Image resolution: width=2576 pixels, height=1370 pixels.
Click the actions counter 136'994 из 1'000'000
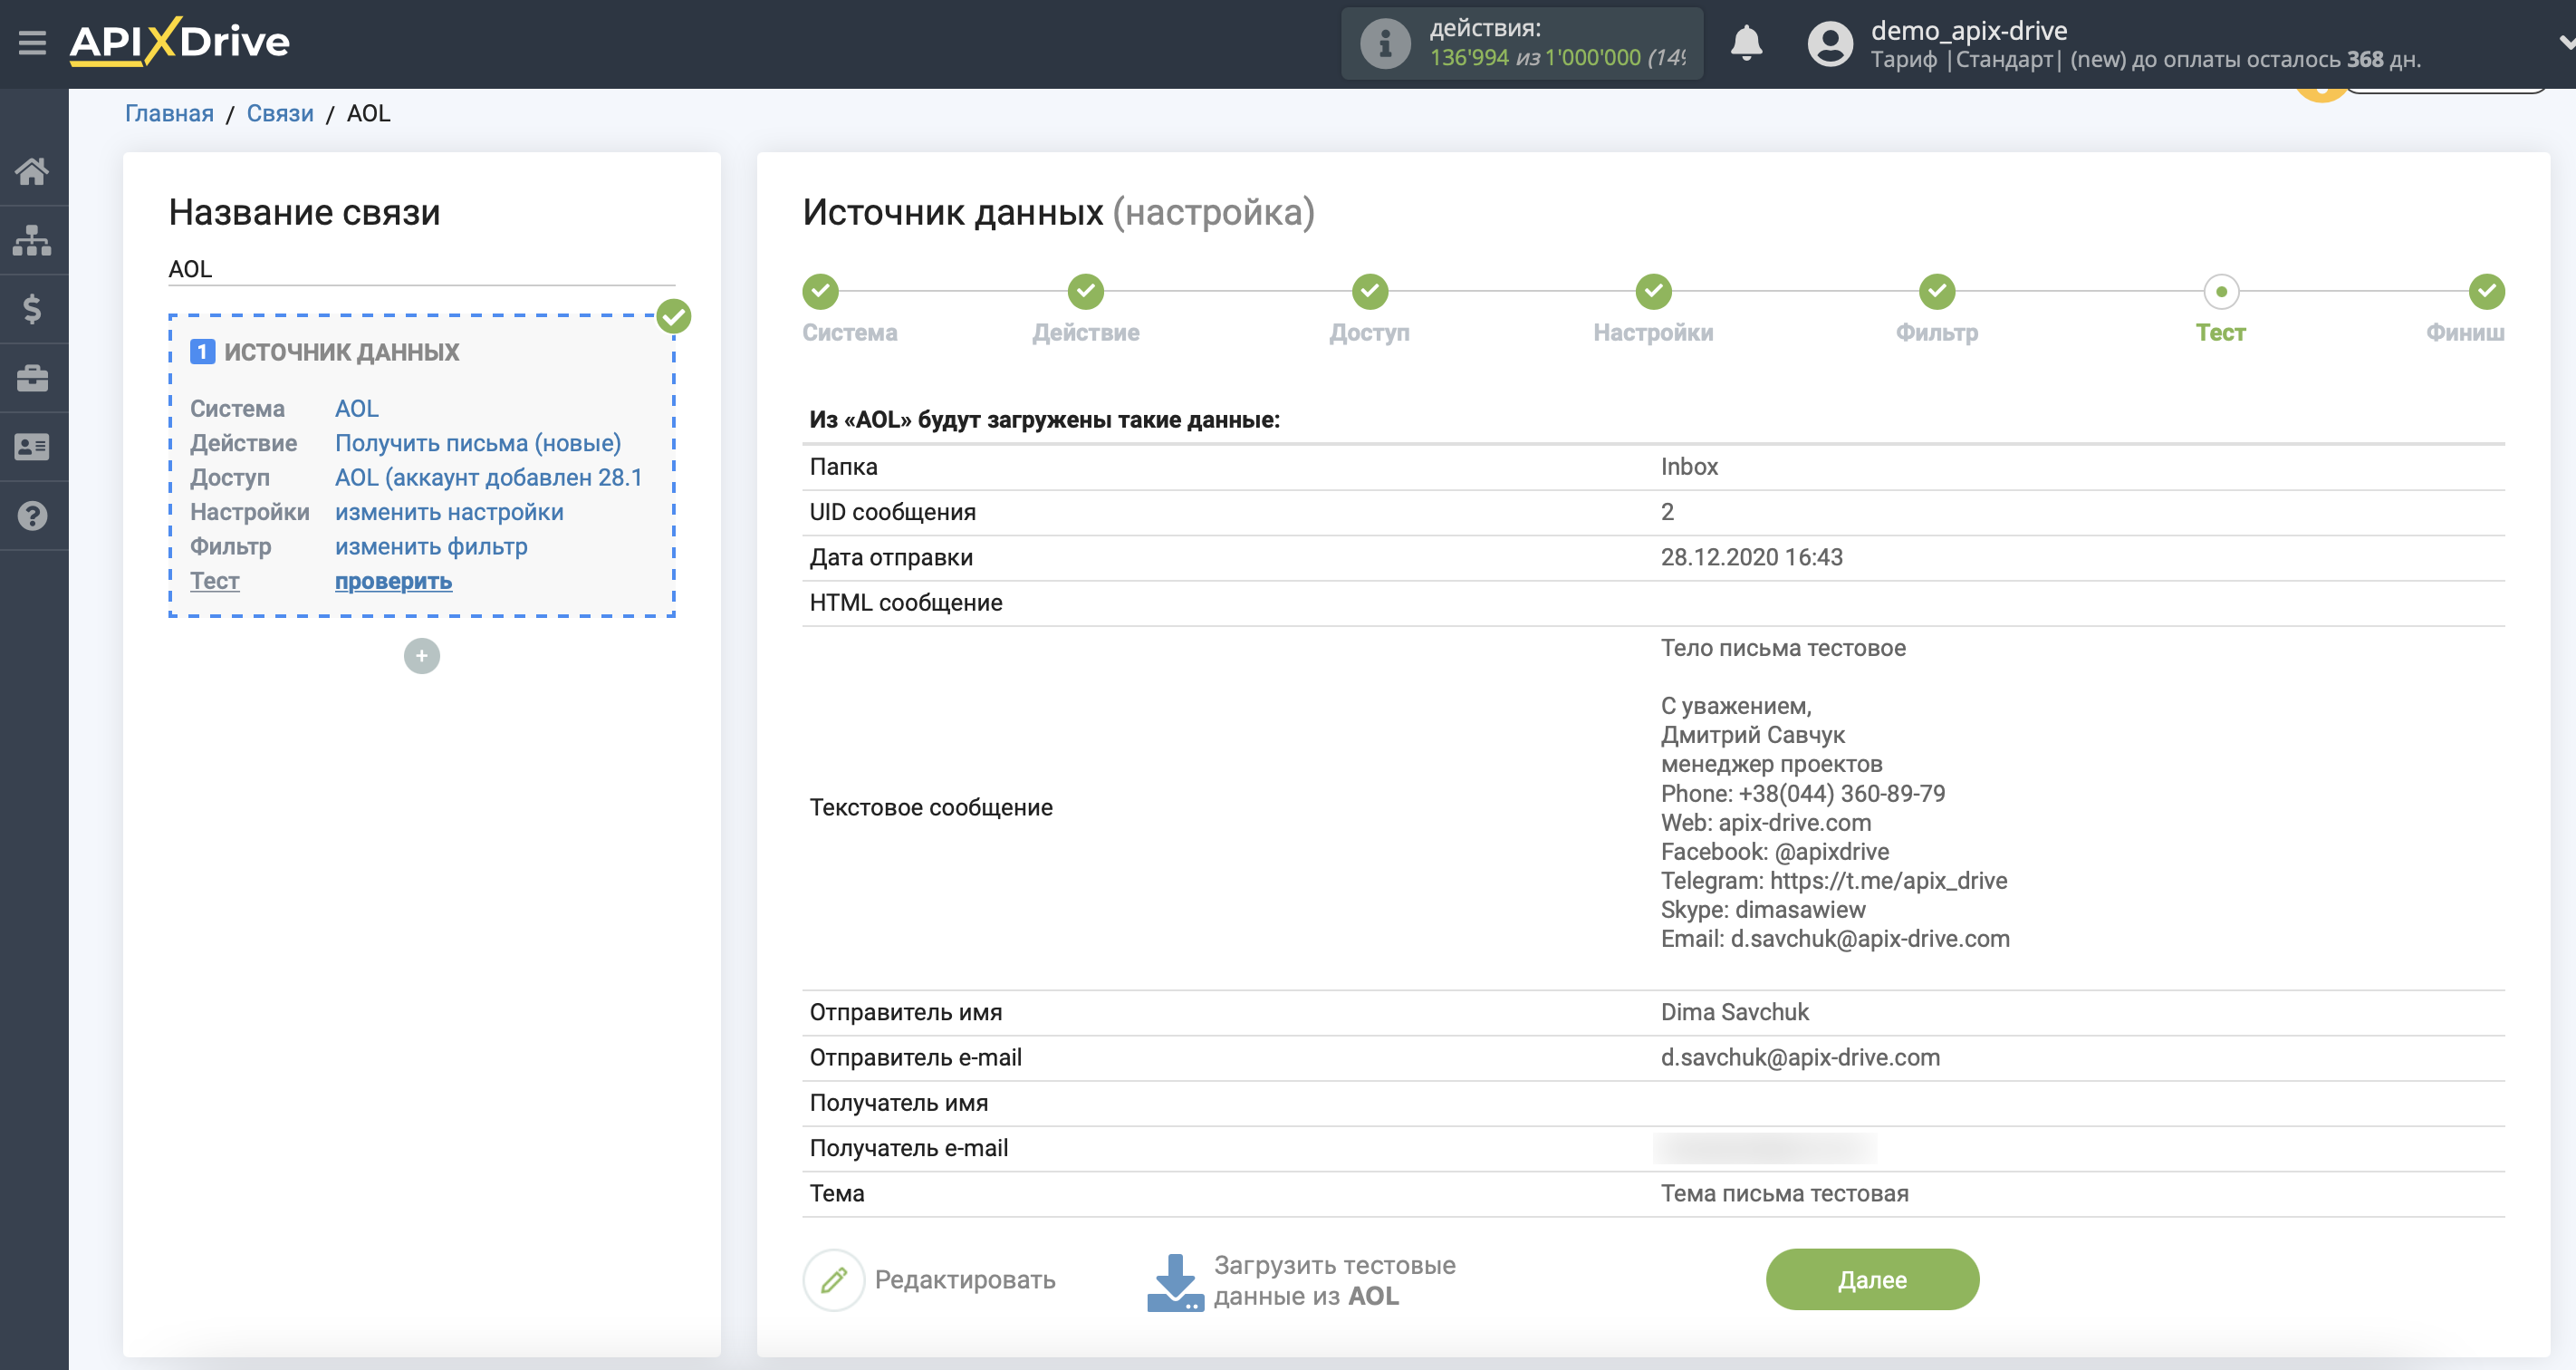1556,57
